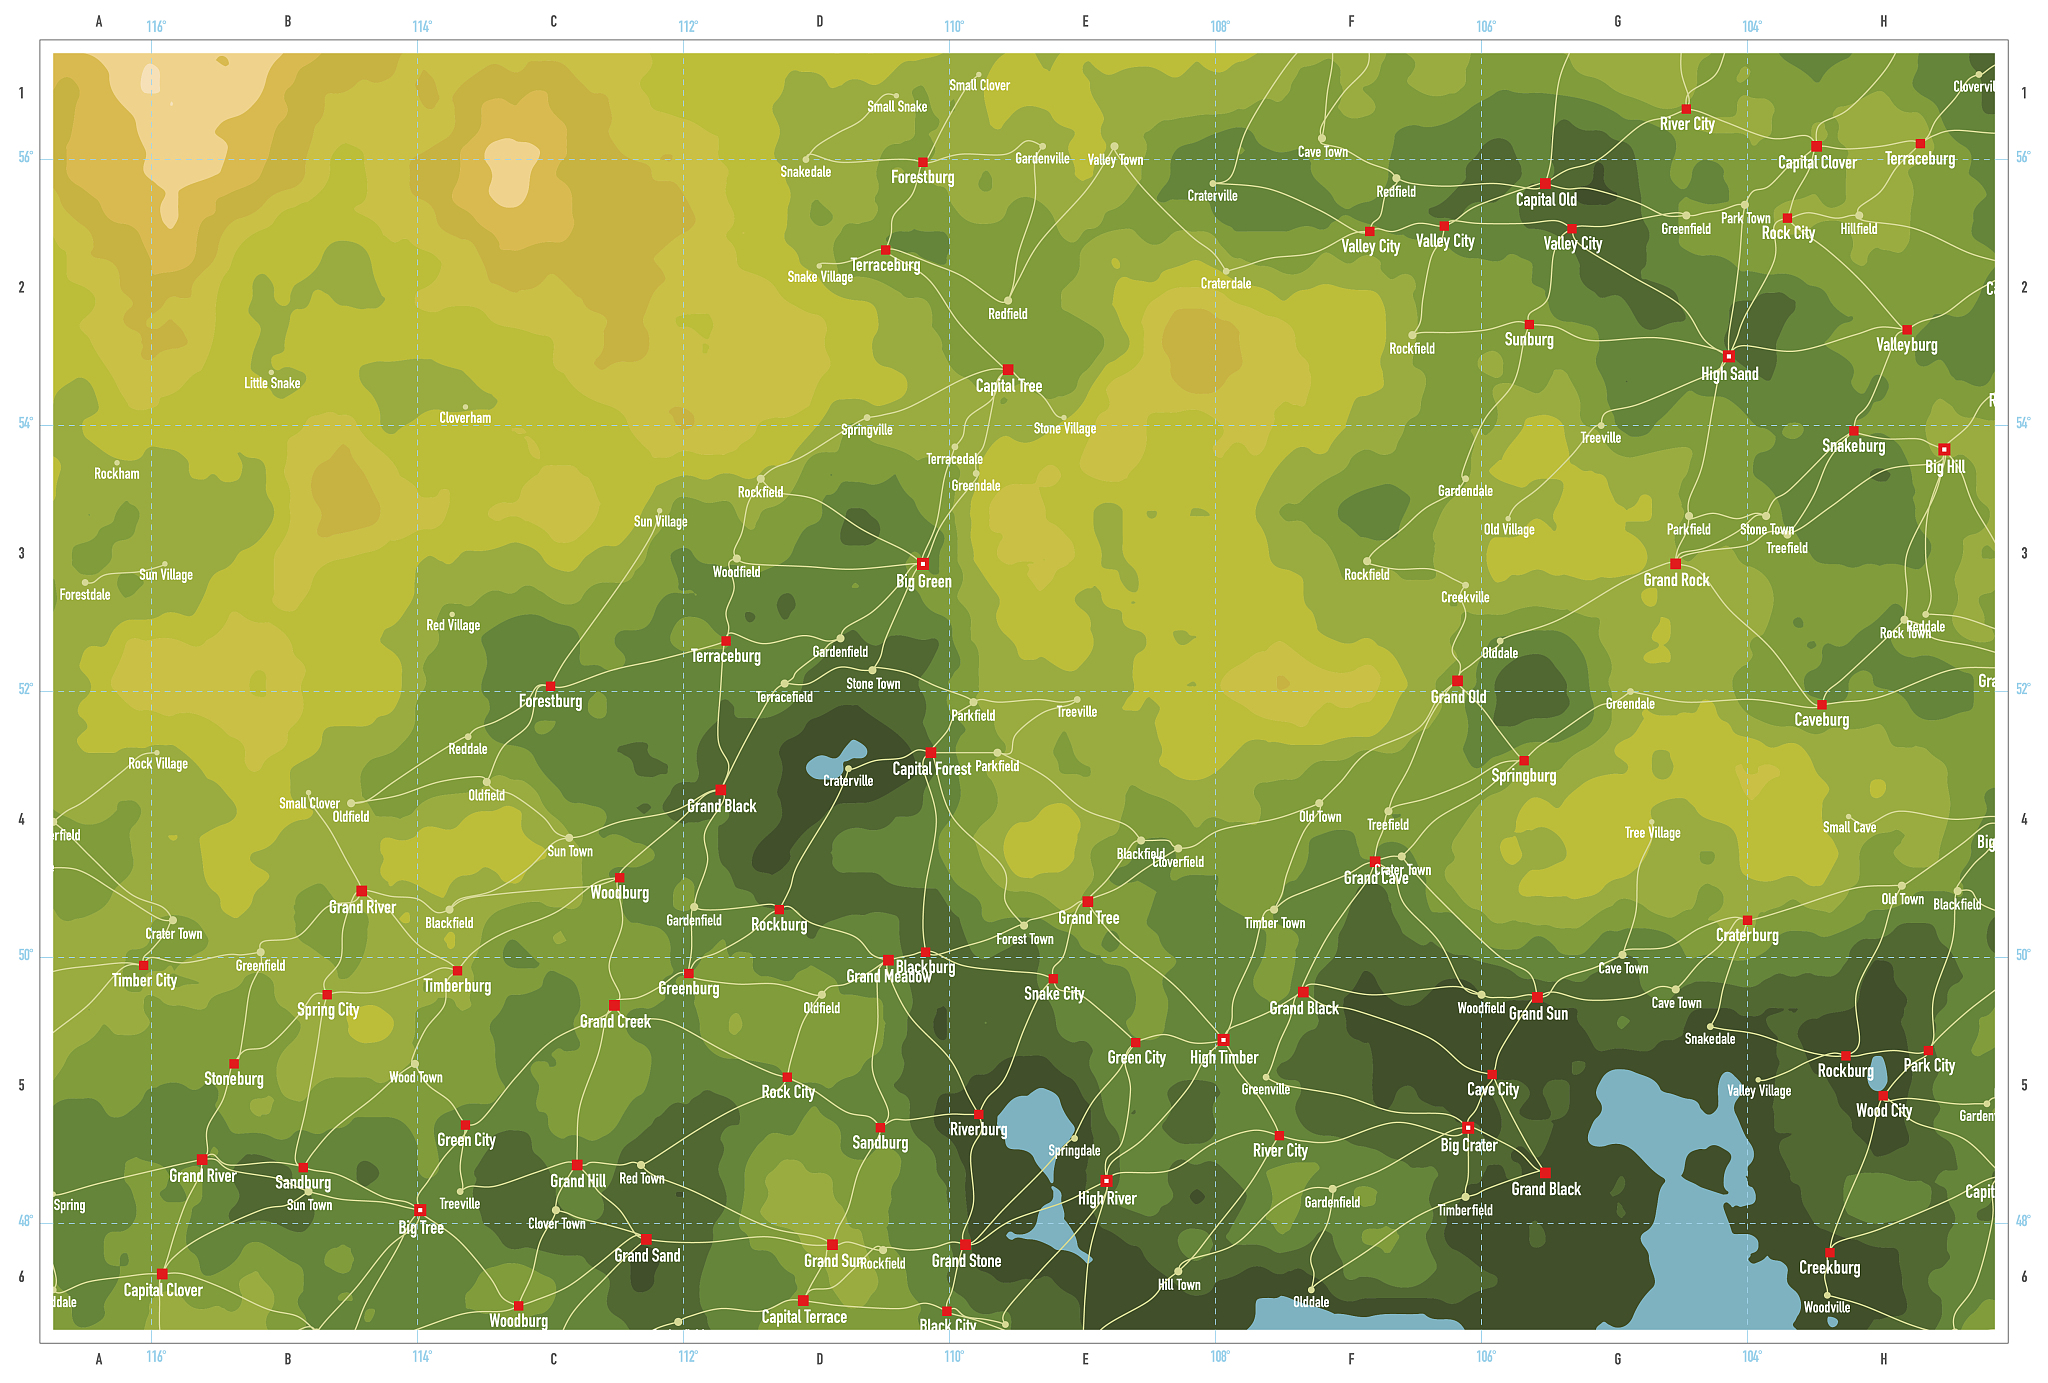Click the Timberfield label
2048x1383 pixels.
pyautogui.click(x=1465, y=1211)
